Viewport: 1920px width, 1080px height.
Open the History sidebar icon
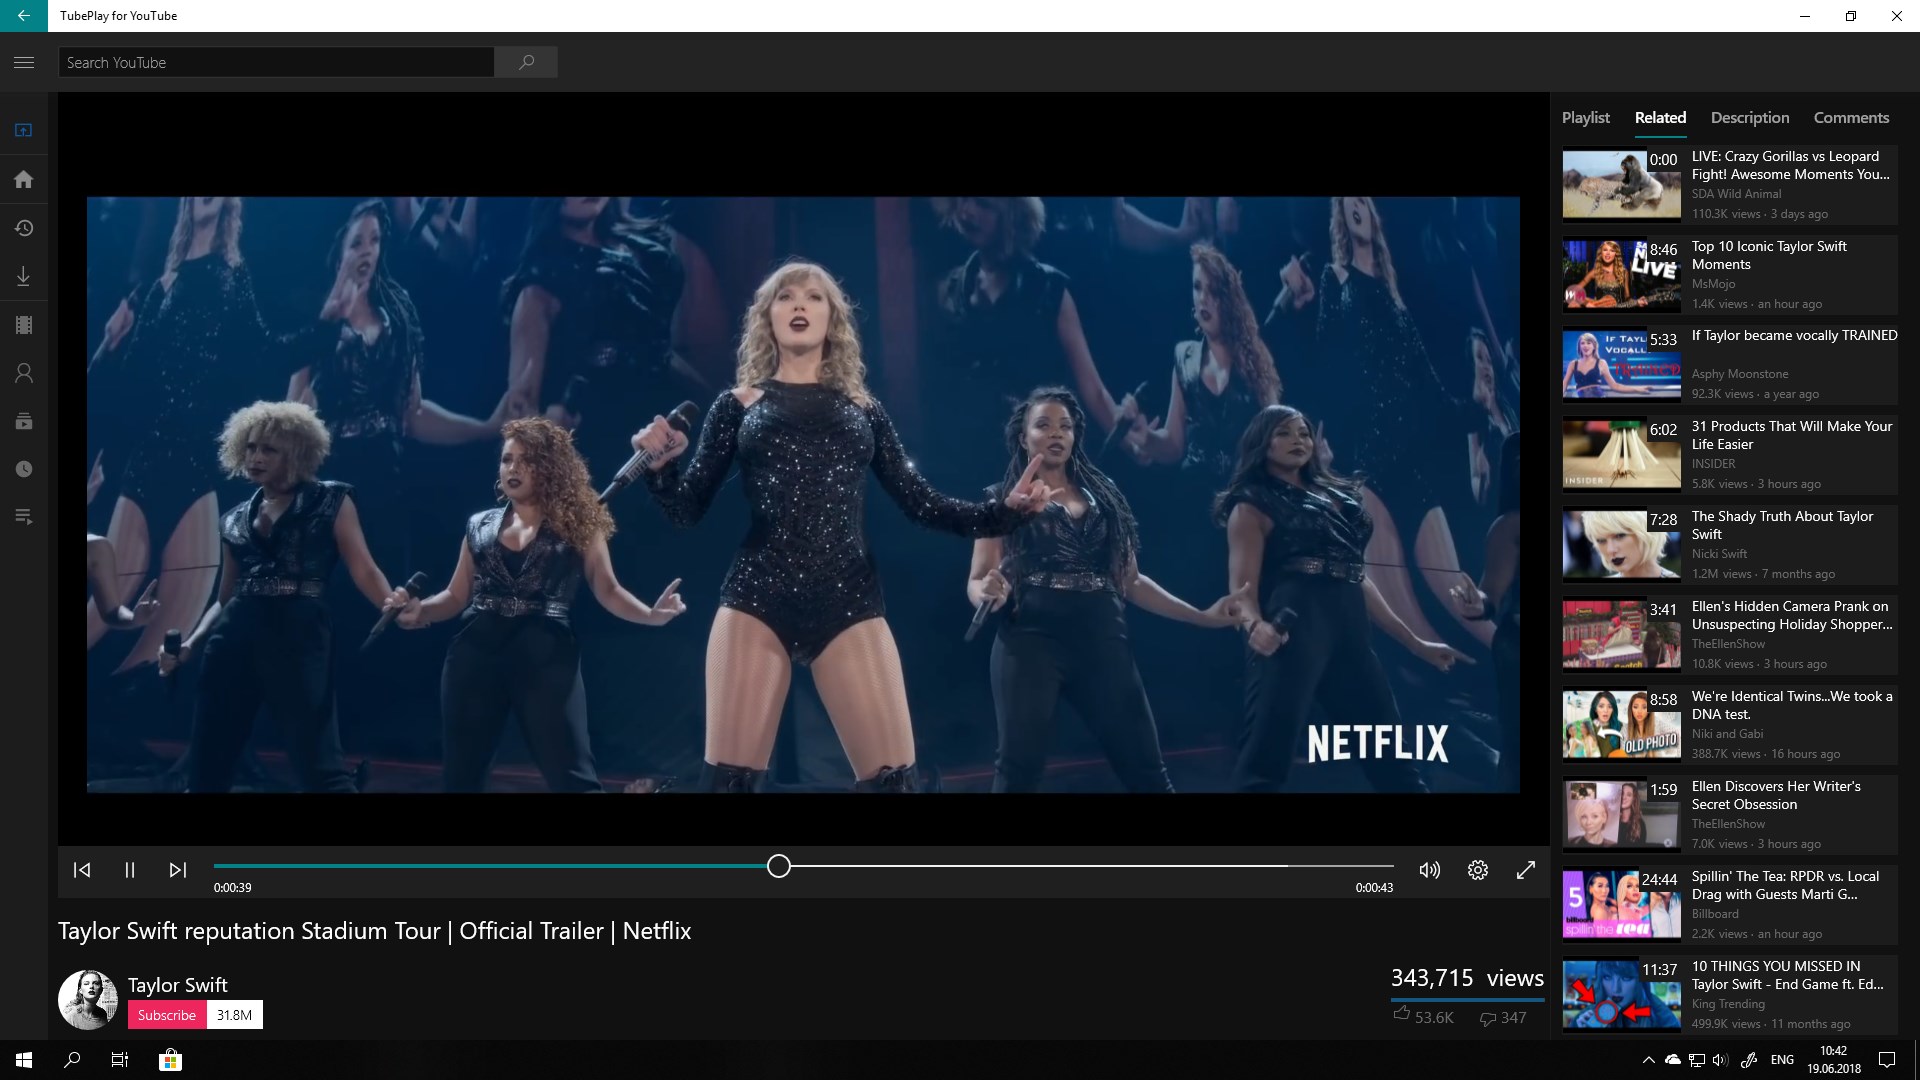(24, 228)
